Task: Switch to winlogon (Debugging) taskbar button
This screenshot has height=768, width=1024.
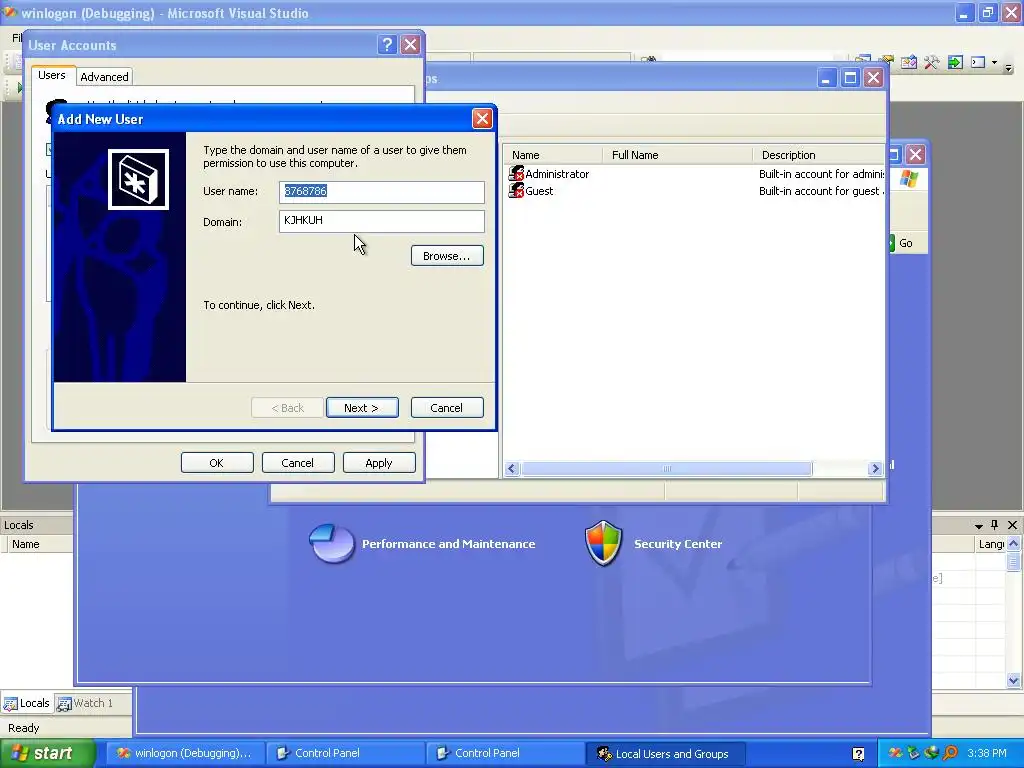Action: [x=185, y=753]
